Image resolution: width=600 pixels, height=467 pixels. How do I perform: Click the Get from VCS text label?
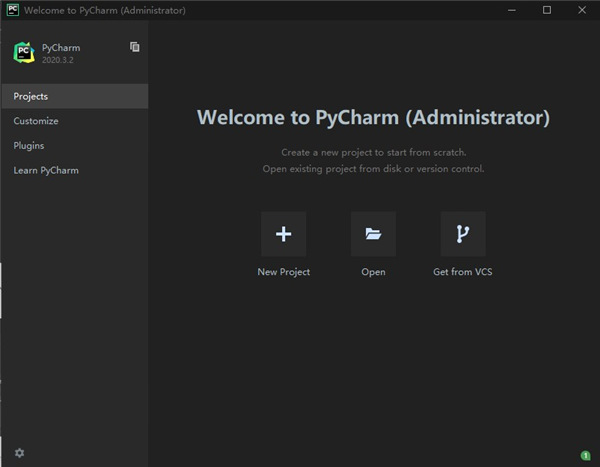462,272
